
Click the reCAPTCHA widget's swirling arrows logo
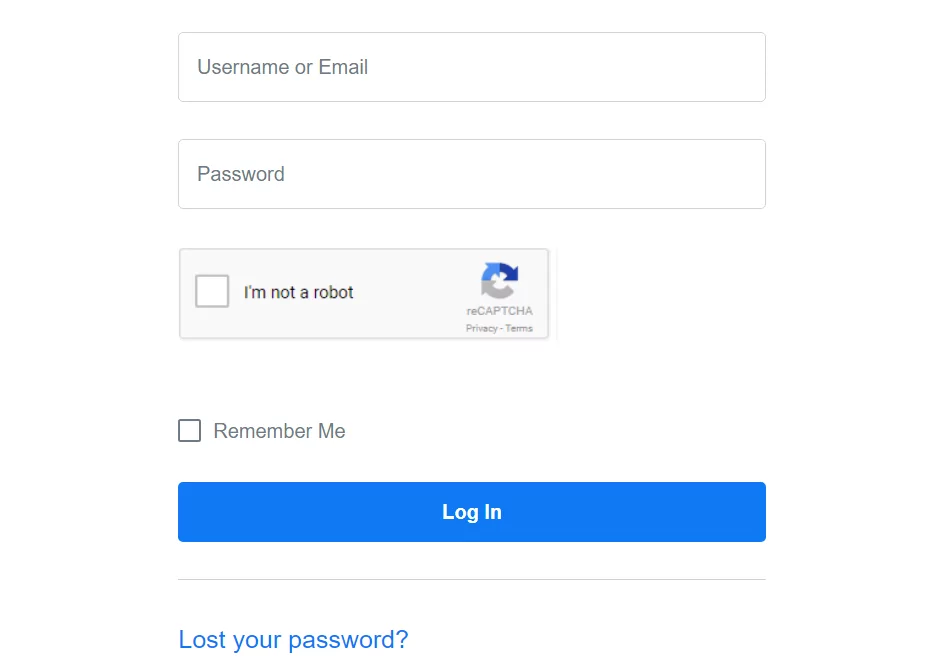(x=499, y=280)
